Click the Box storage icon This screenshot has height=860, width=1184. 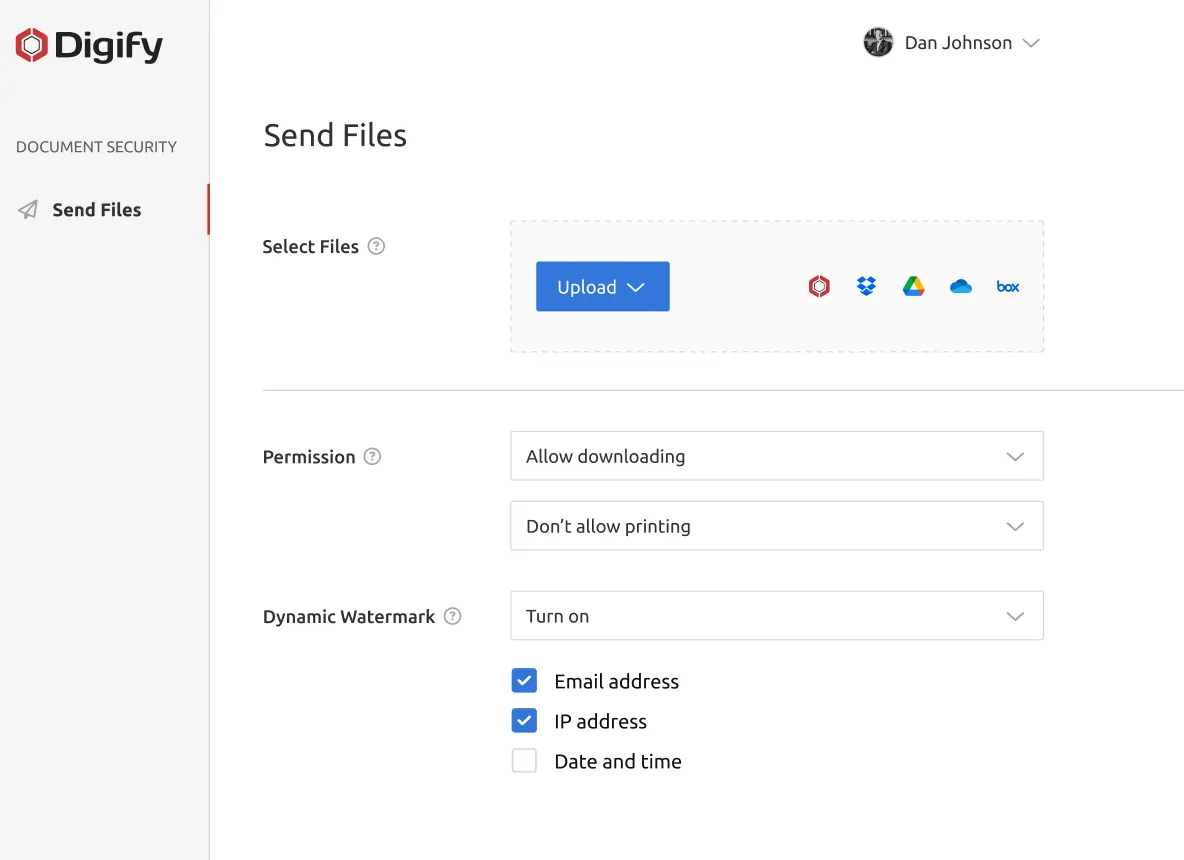point(1008,287)
